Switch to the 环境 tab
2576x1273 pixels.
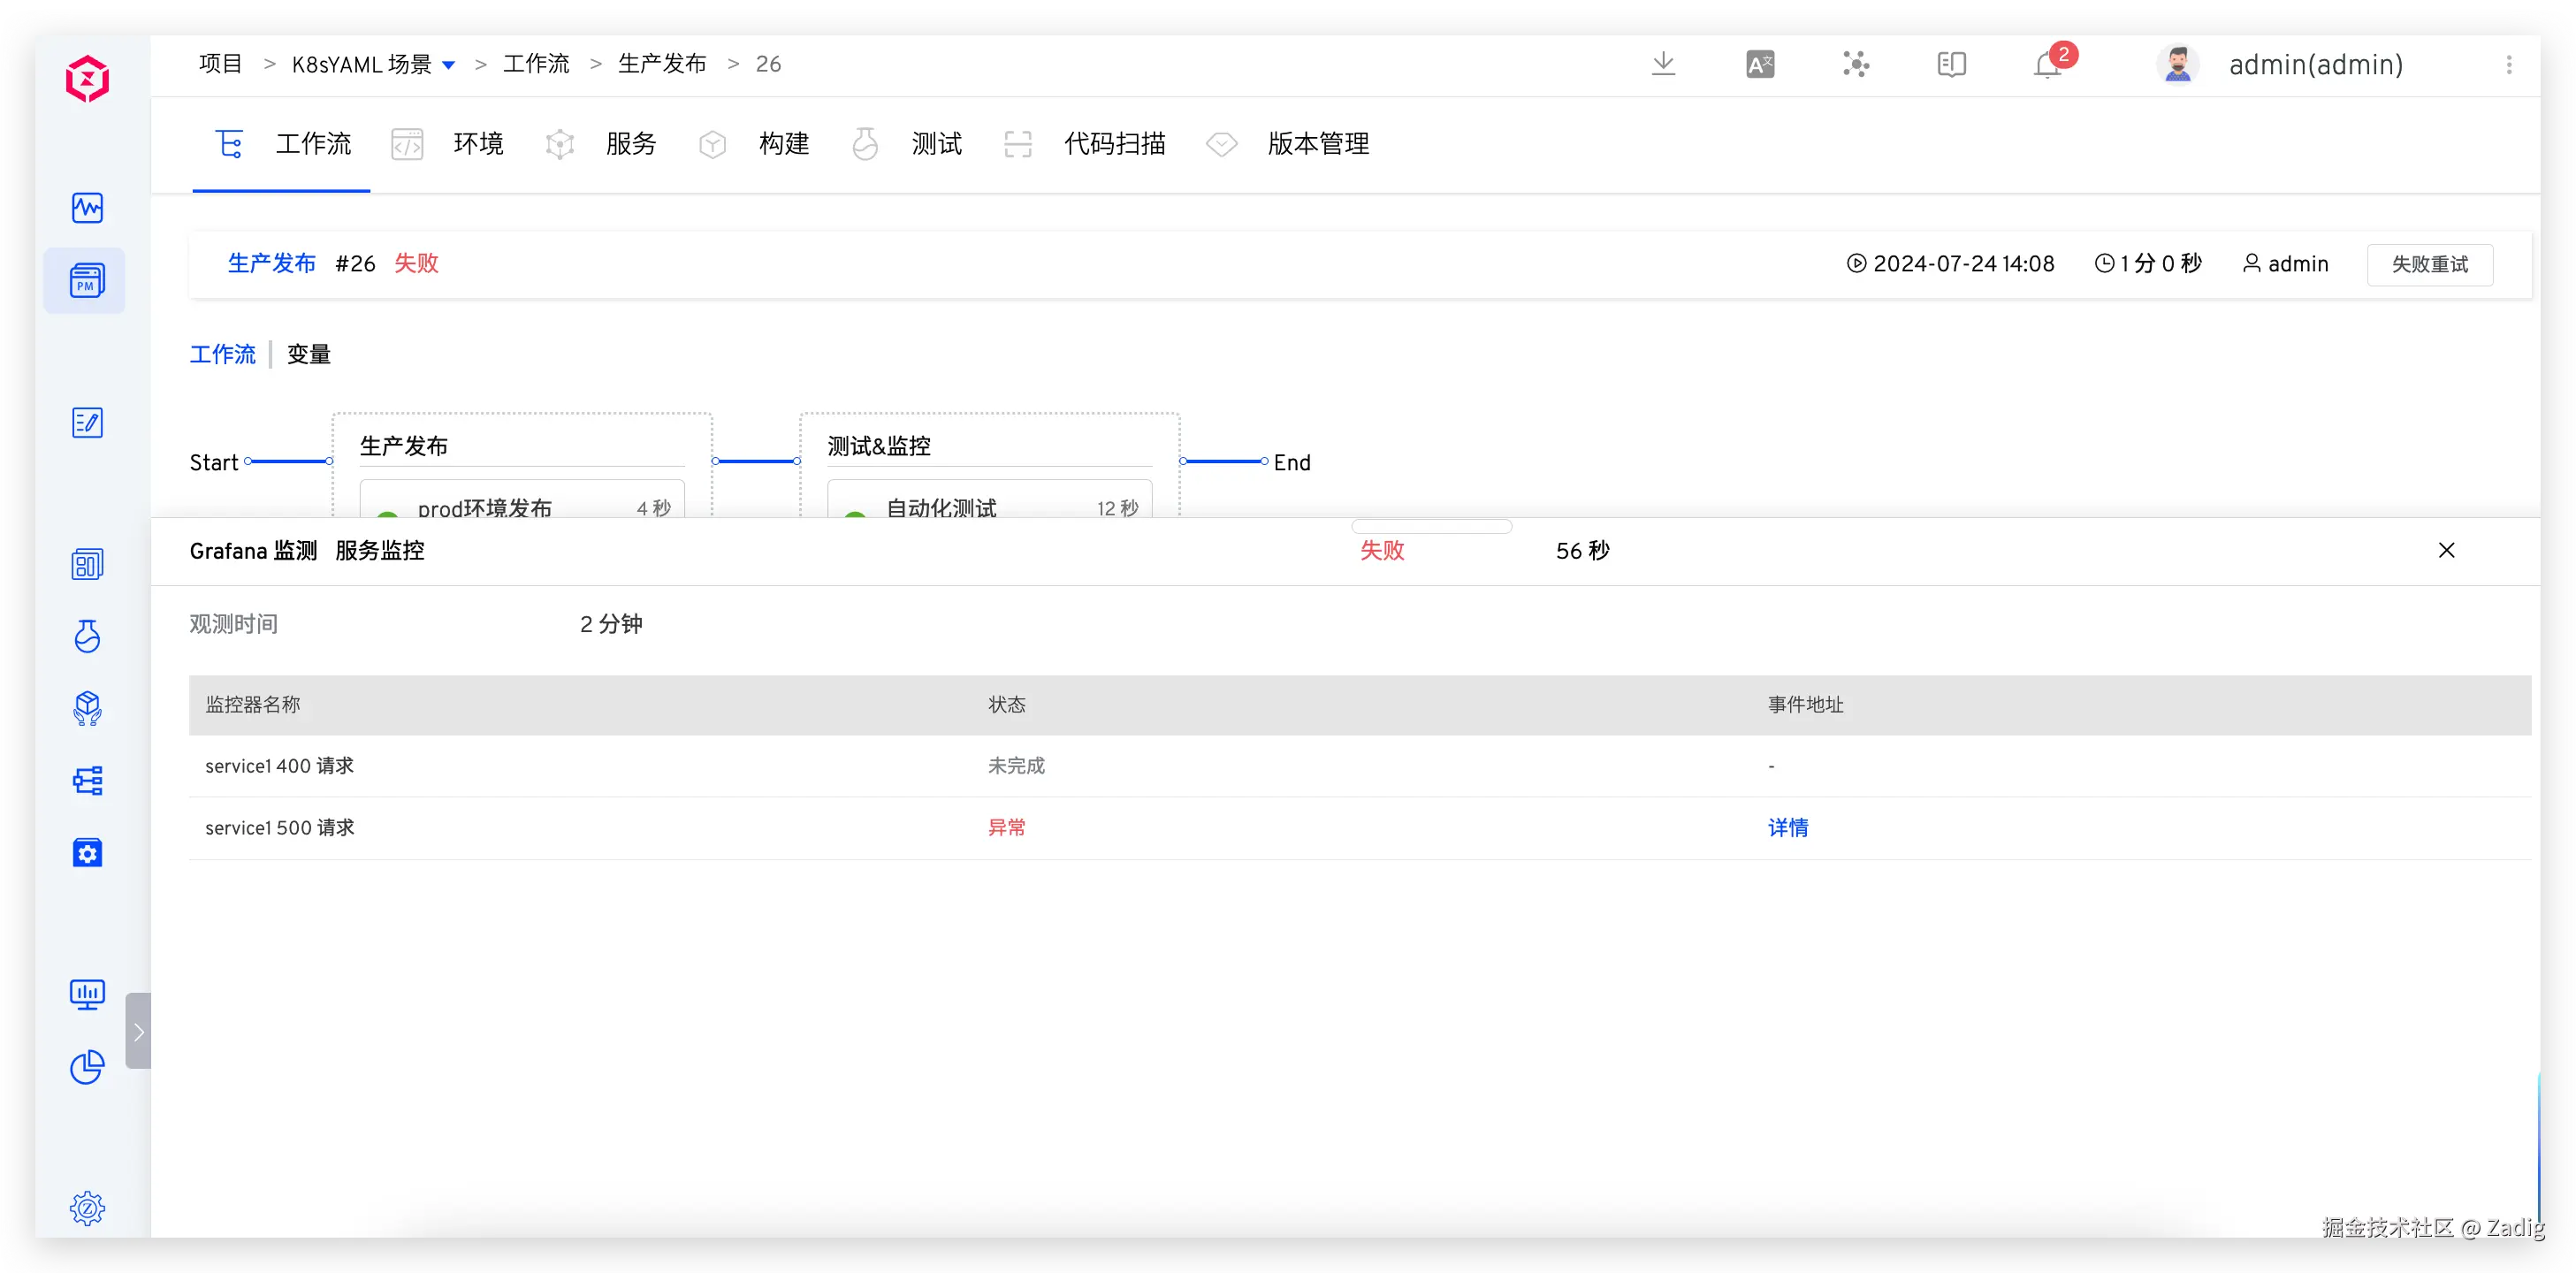pos(477,144)
